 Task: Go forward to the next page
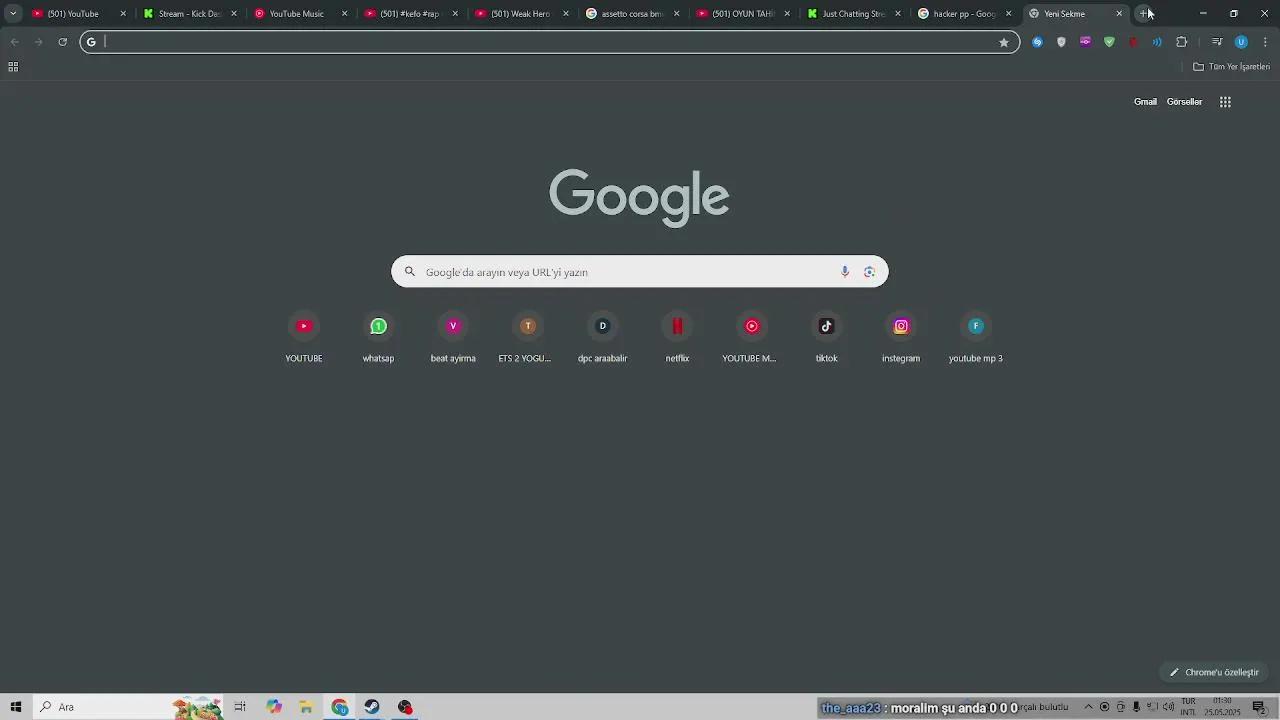tap(38, 42)
